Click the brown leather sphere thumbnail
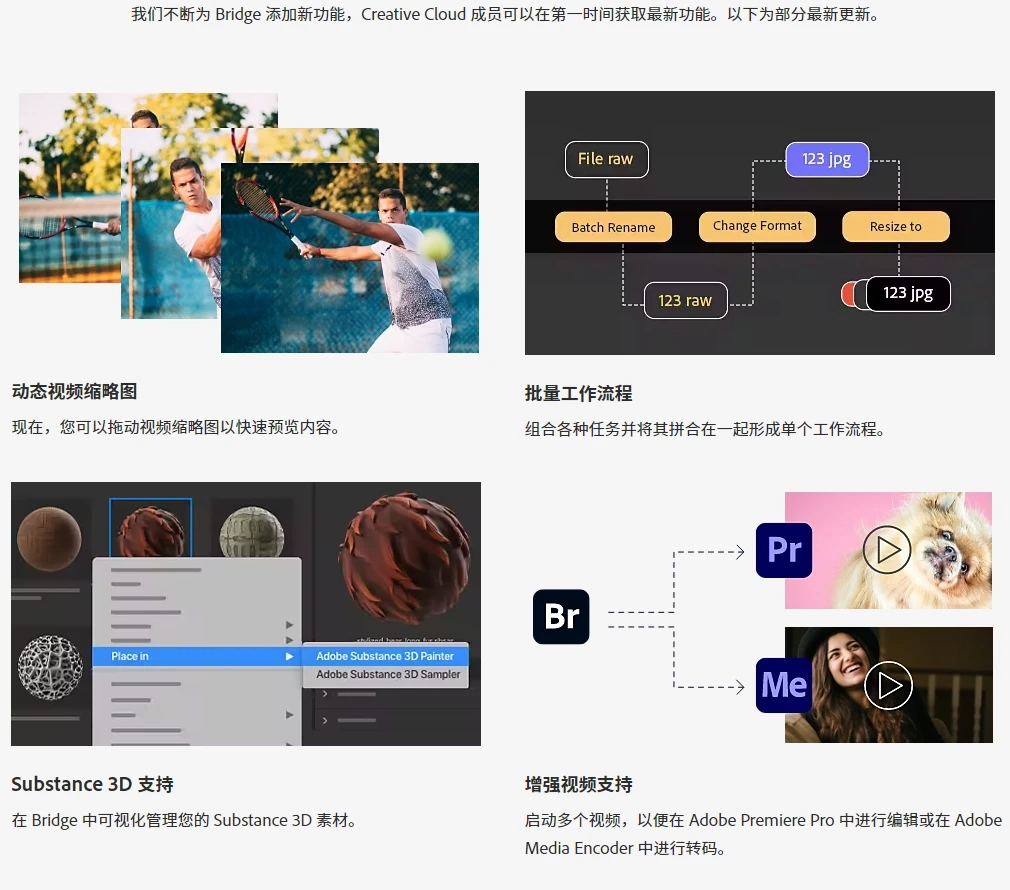The image size is (1010, 890). click(50, 528)
